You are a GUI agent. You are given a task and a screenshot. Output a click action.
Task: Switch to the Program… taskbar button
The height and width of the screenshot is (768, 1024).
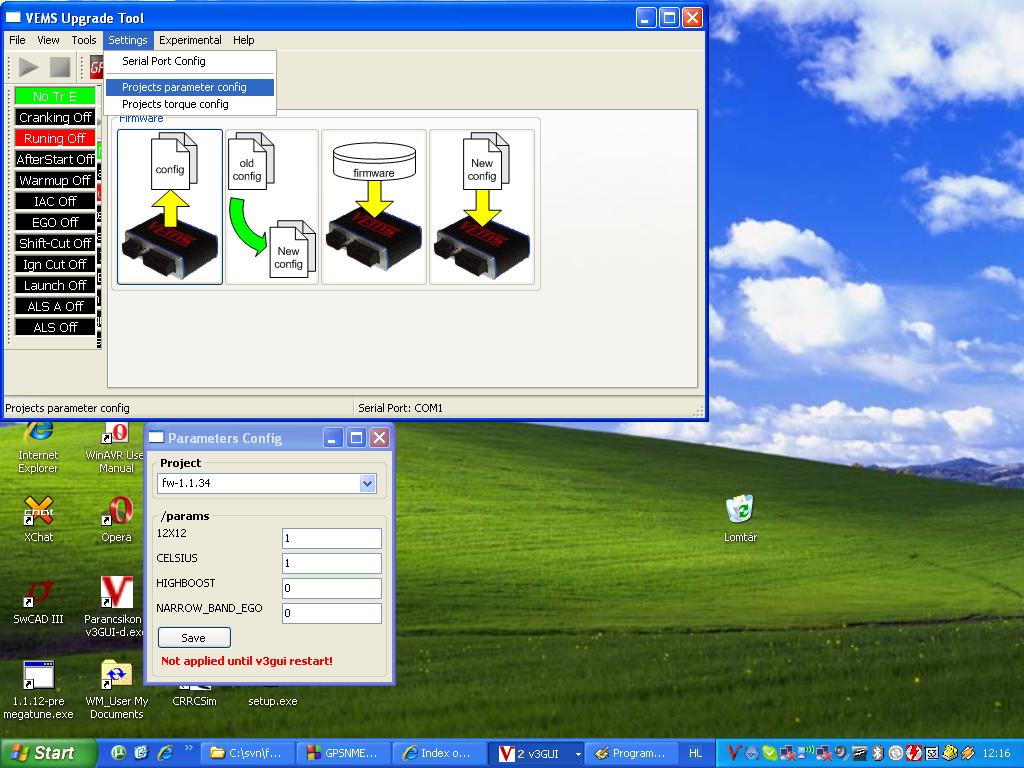click(x=633, y=753)
